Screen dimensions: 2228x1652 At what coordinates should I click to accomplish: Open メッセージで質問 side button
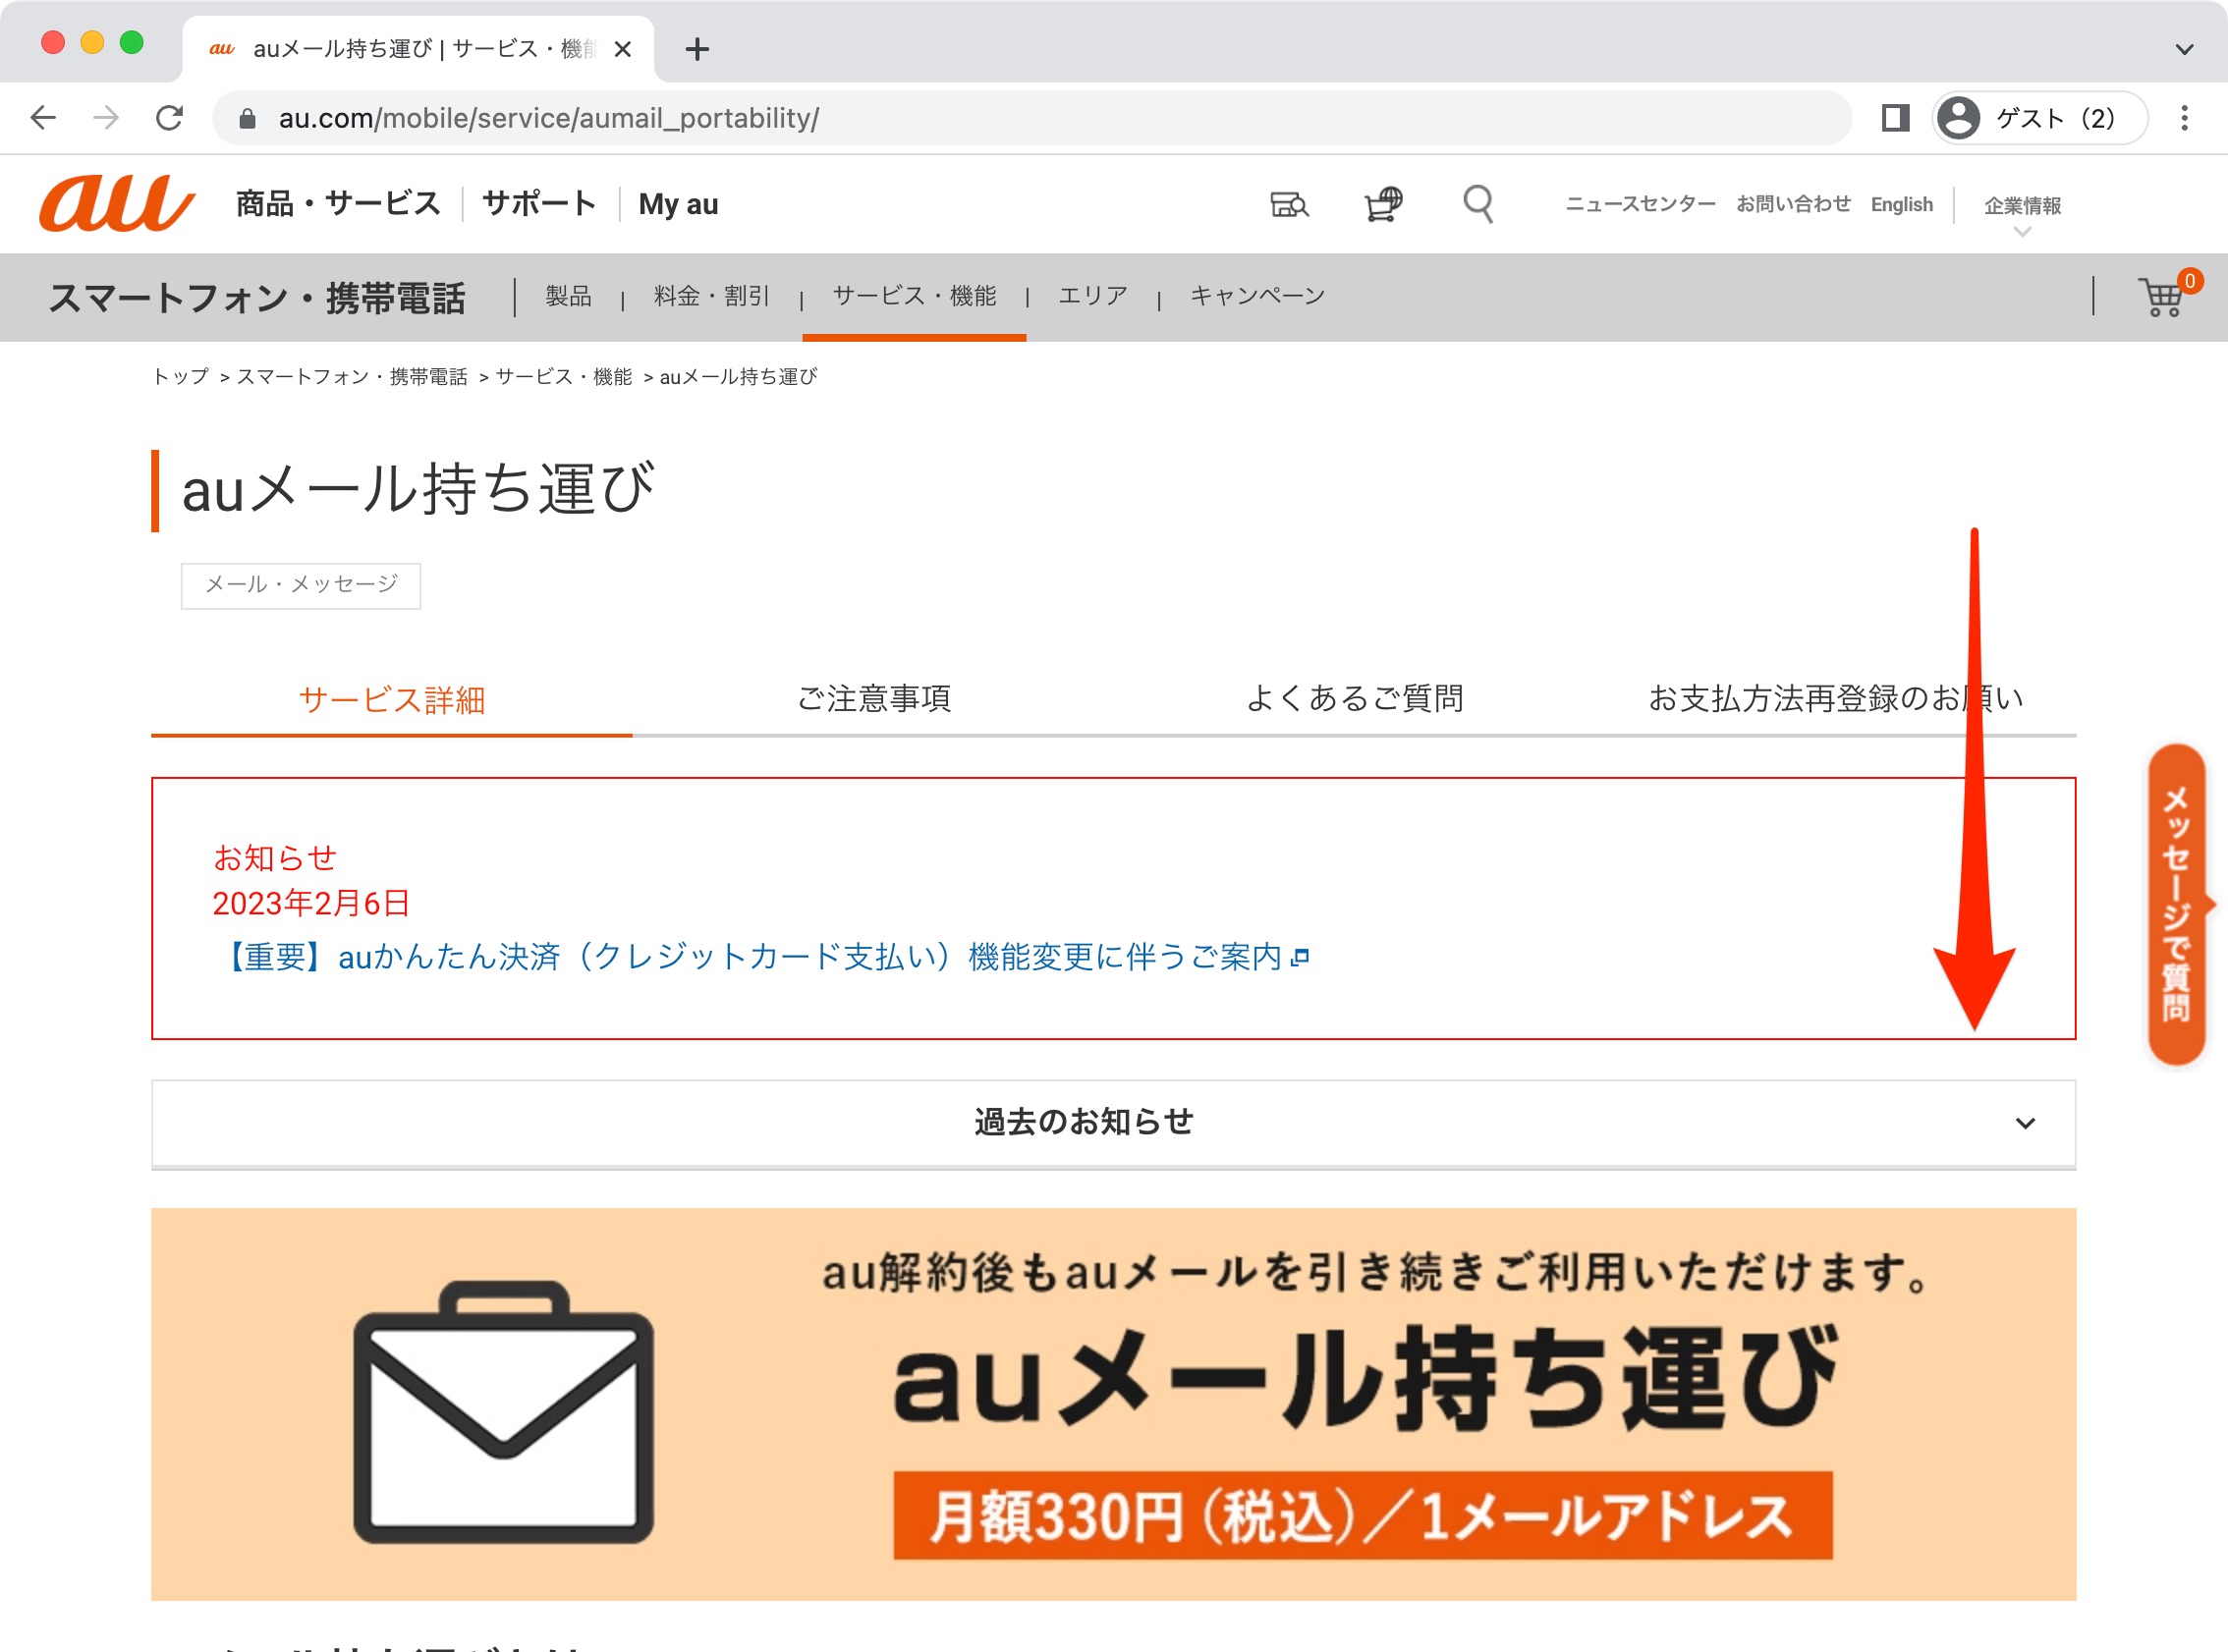(2177, 905)
